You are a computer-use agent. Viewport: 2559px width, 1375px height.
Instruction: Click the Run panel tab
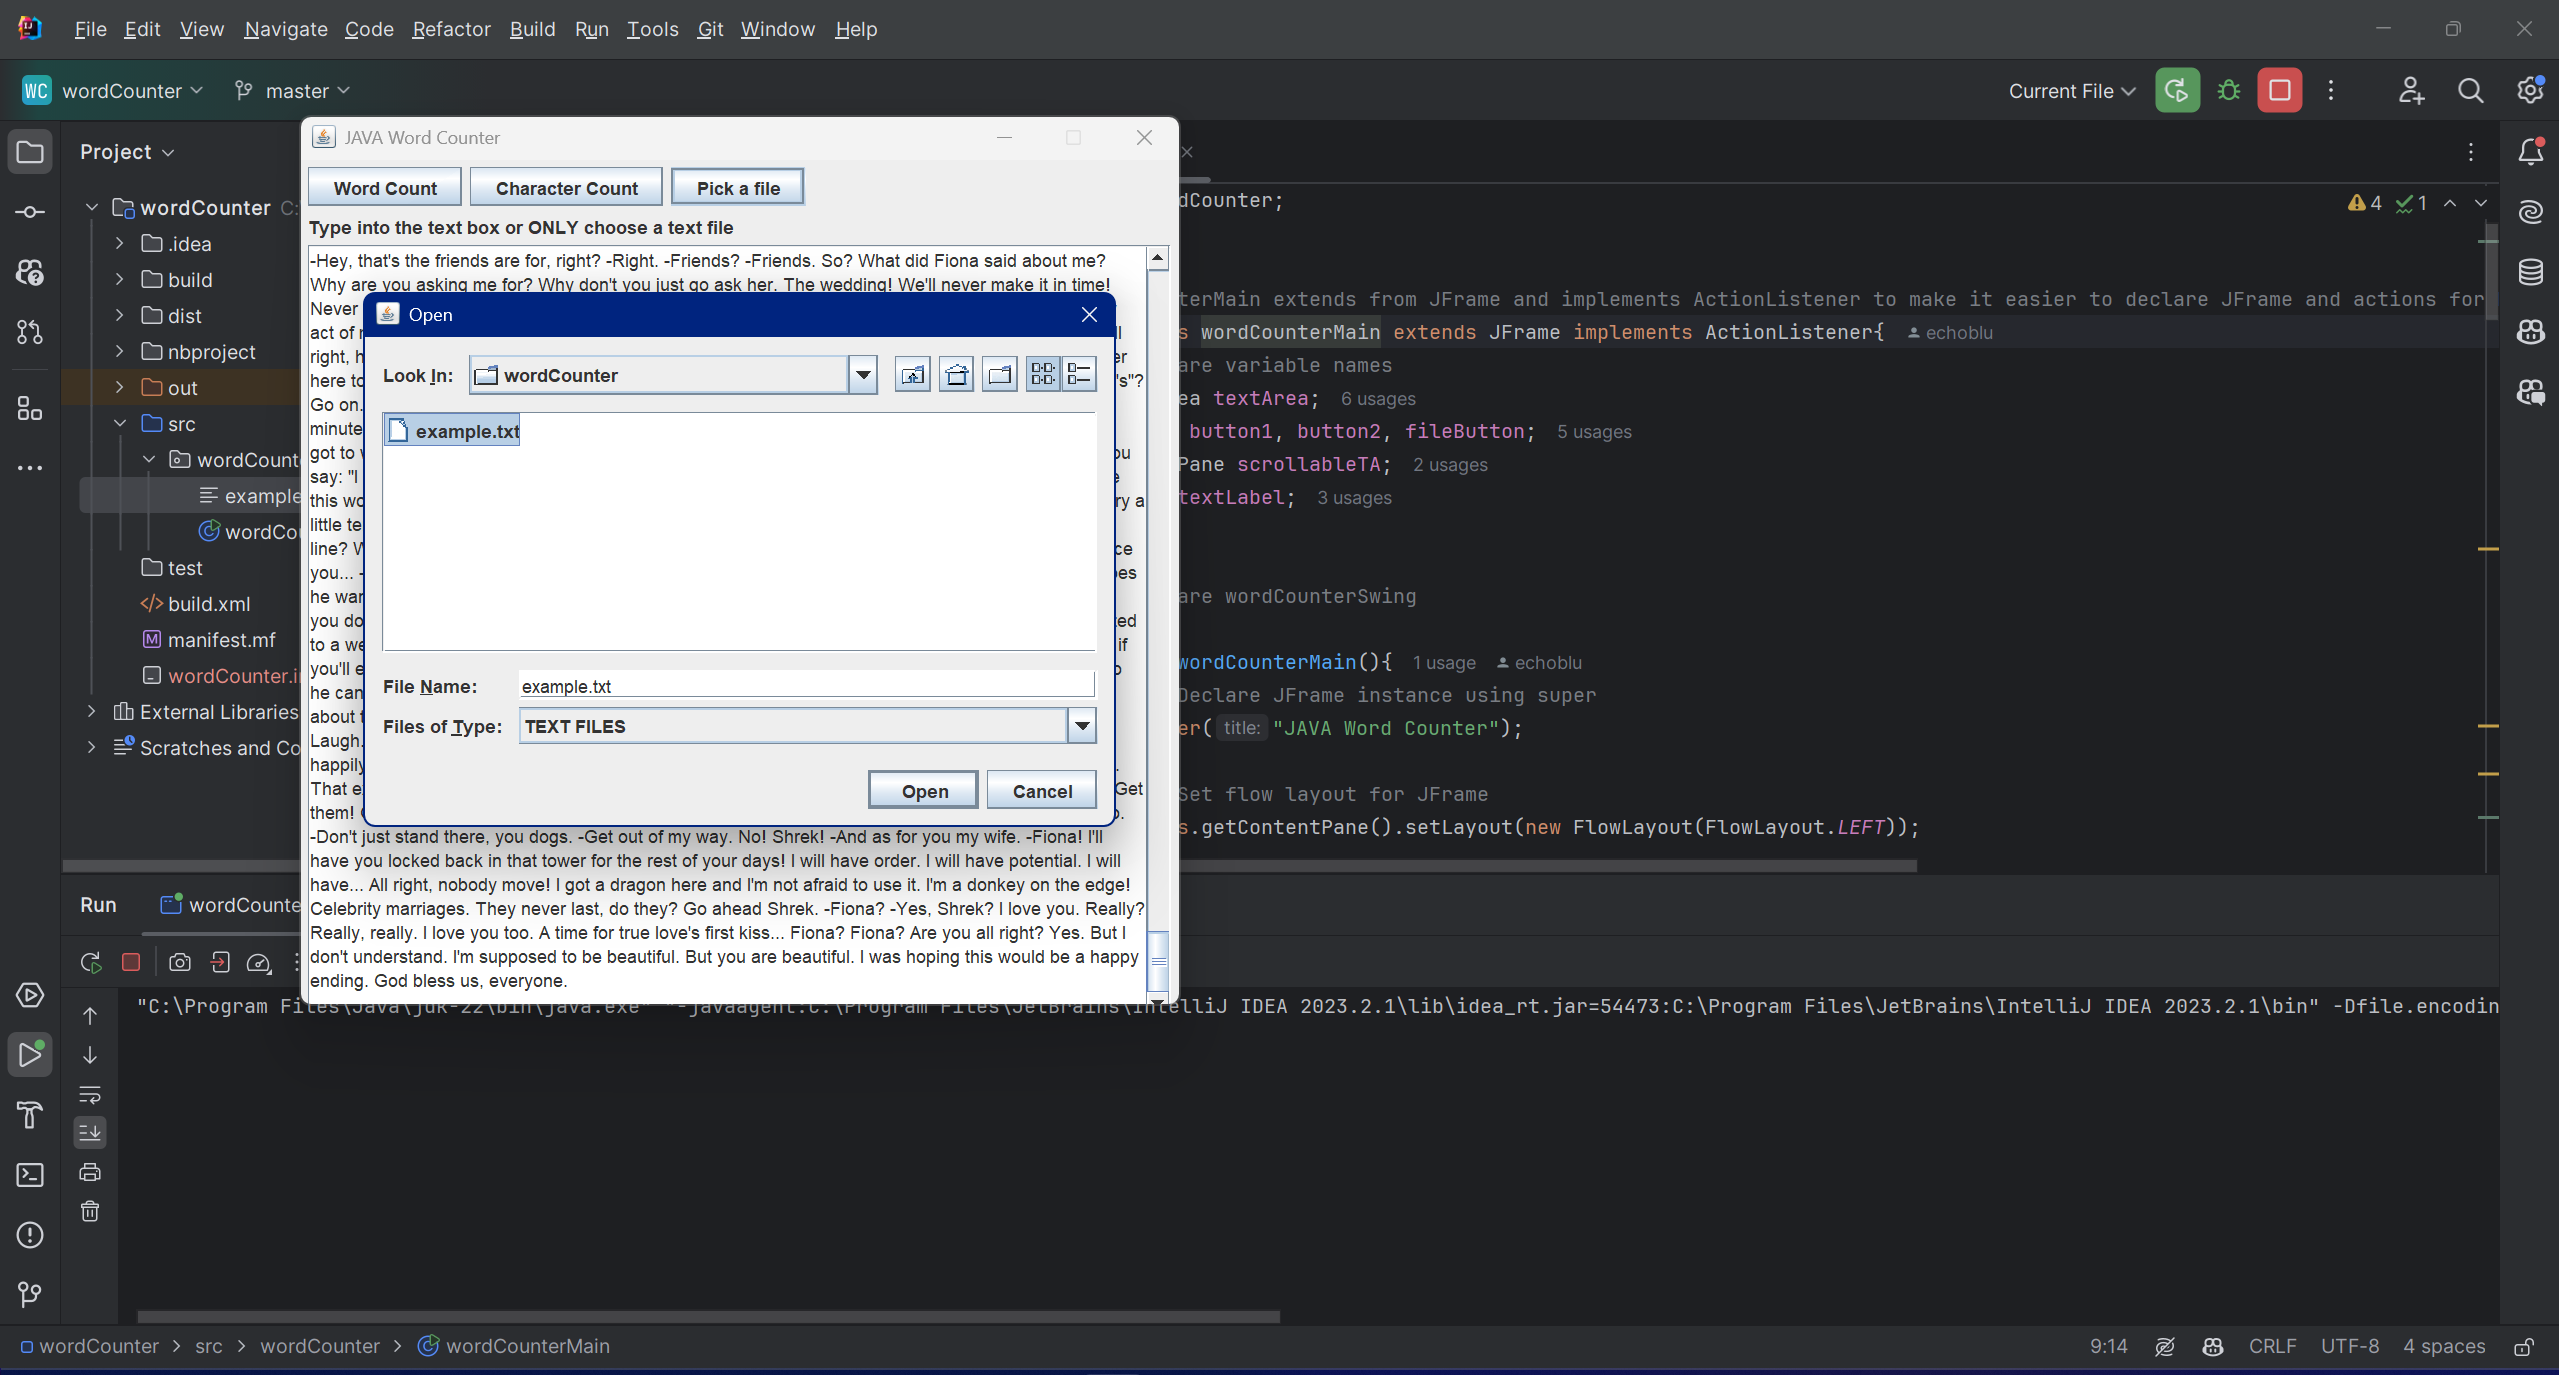[x=96, y=903]
